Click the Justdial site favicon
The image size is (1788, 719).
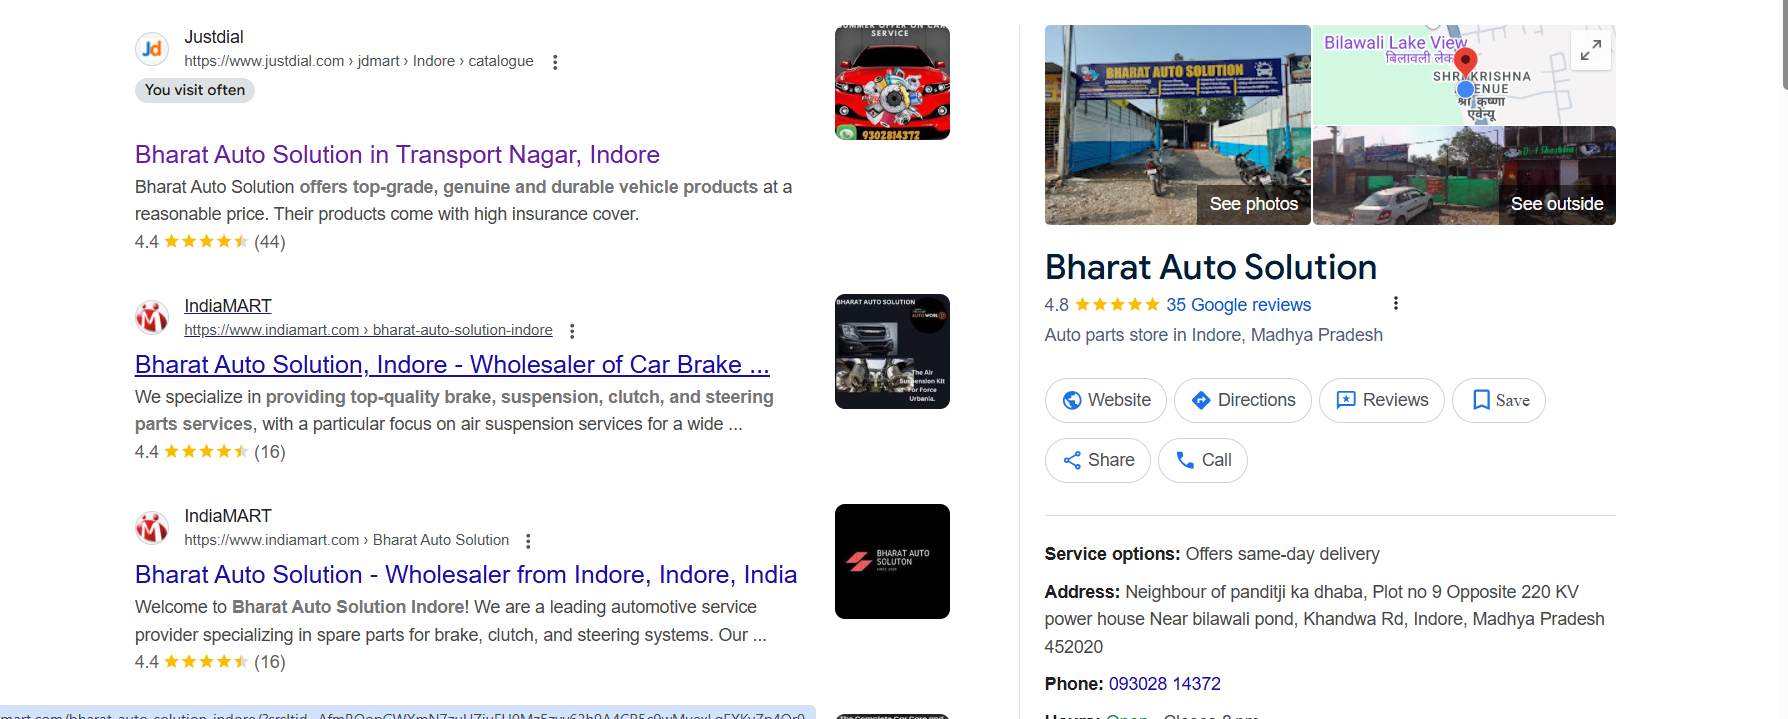[152, 49]
